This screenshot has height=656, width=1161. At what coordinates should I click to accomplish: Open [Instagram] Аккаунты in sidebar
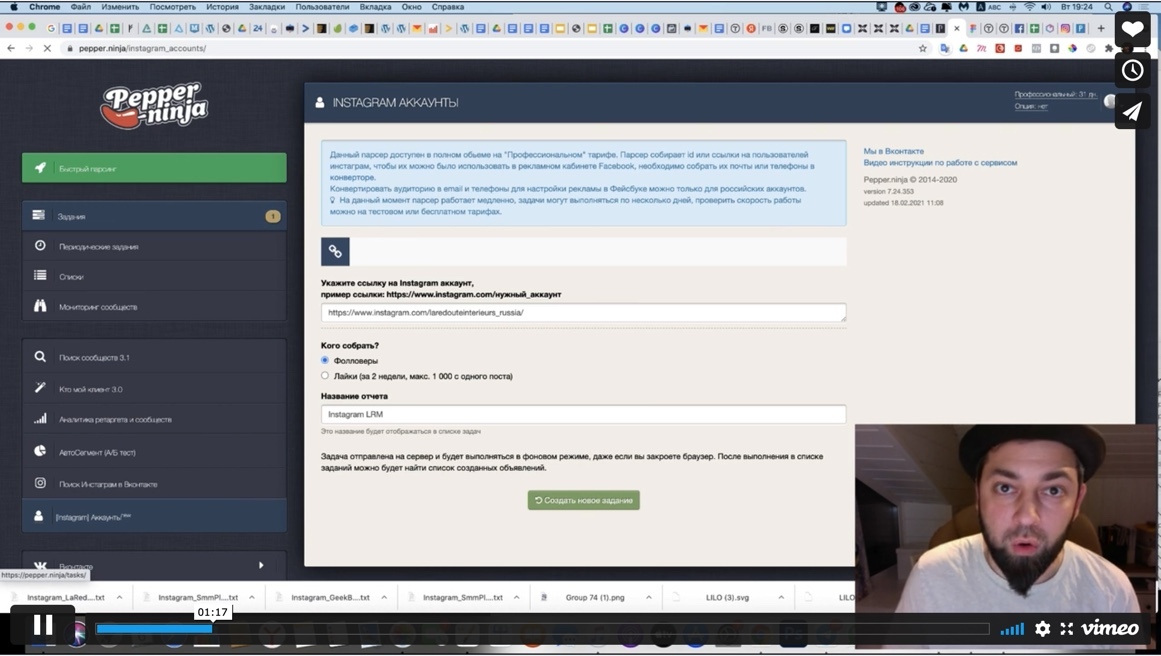click(x=154, y=516)
